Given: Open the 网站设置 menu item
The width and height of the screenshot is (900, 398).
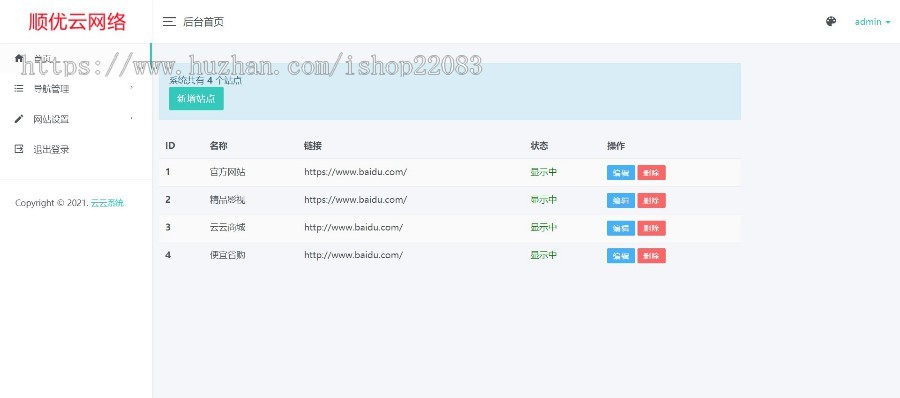Looking at the screenshot, I should 76,119.
